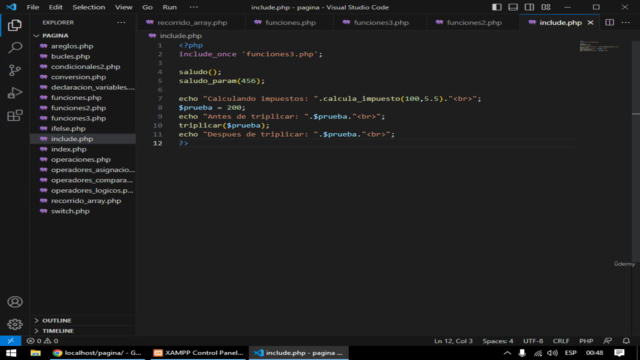Screen dimensions: 640x360
Task: Toggle the secondary side bar
Action: coord(529,7)
